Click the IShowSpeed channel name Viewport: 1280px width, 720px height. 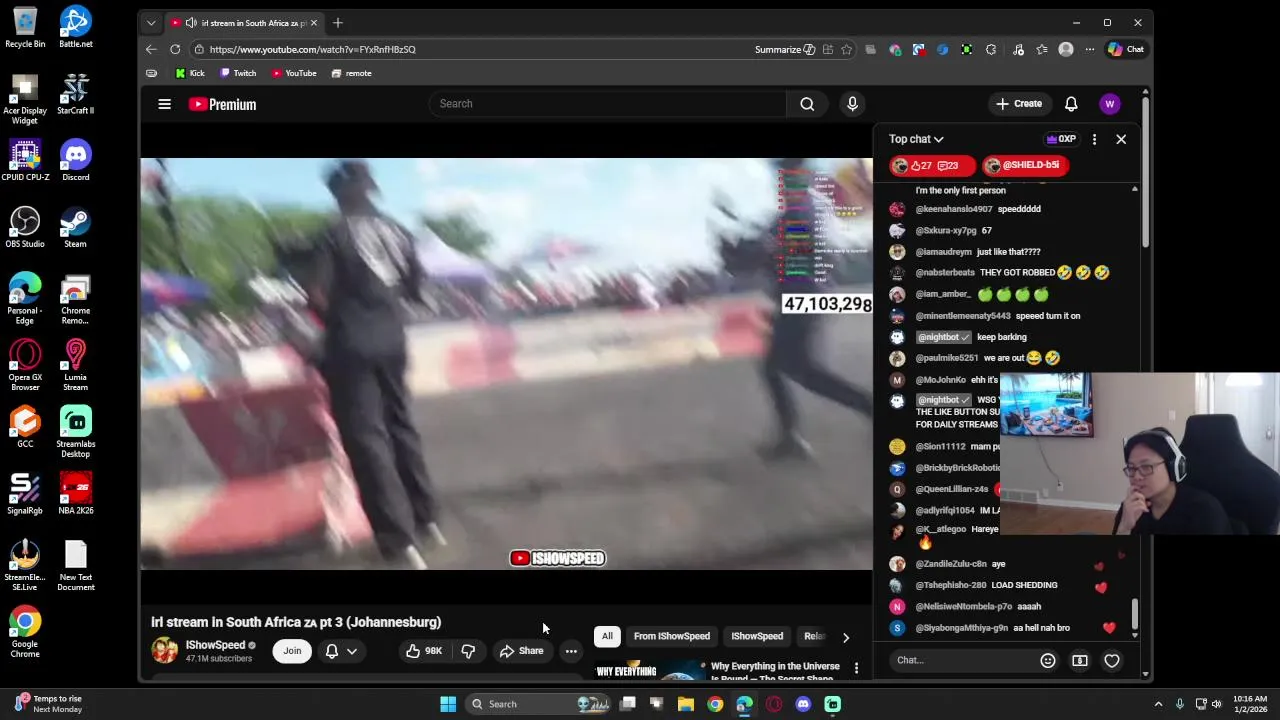[215, 645]
